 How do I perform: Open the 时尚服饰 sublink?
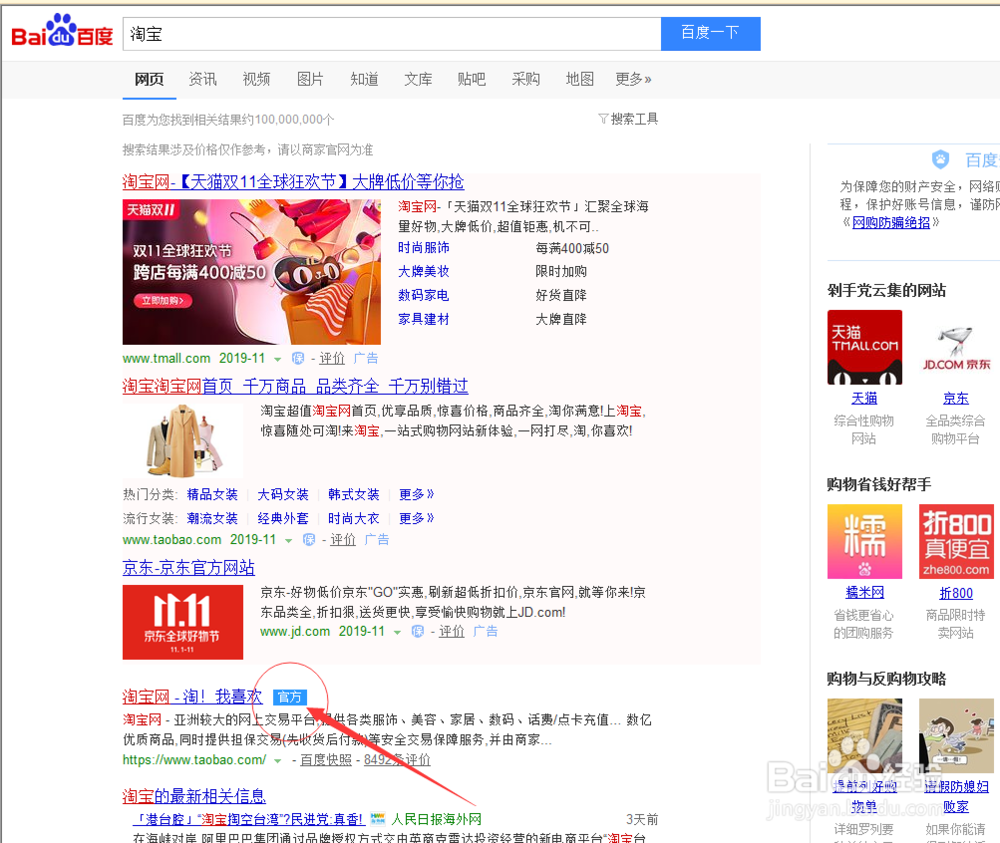click(423, 247)
